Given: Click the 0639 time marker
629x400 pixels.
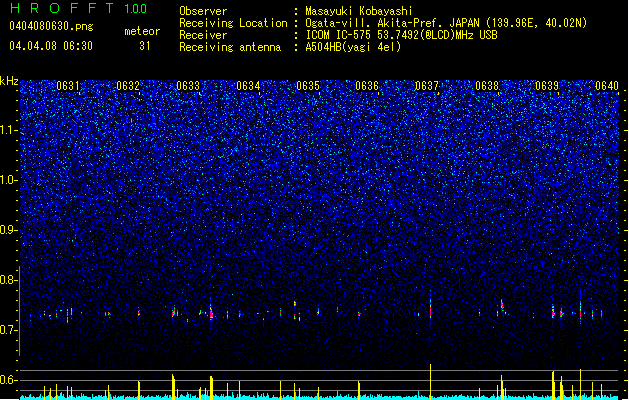Looking at the screenshot, I should tap(547, 86).
